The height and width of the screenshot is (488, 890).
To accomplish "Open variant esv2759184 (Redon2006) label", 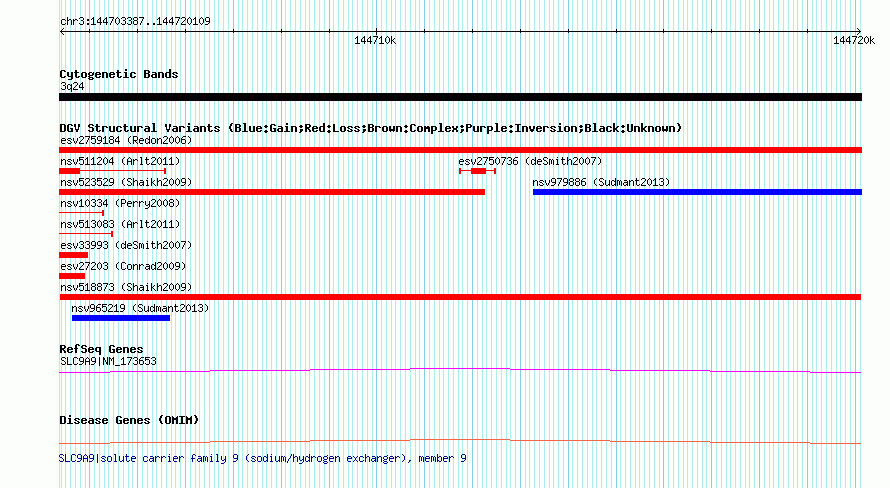I will [126, 140].
